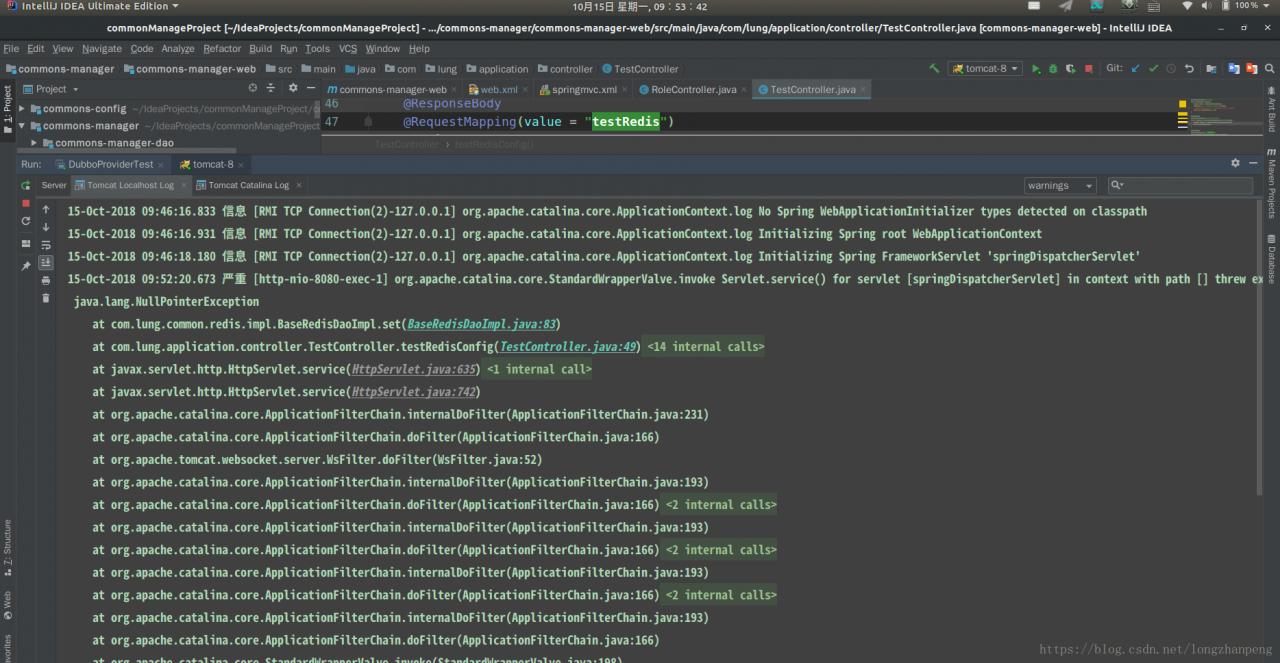1280x663 pixels.
Task: Open the warnings log level dropdown
Action: [1059, 186]
